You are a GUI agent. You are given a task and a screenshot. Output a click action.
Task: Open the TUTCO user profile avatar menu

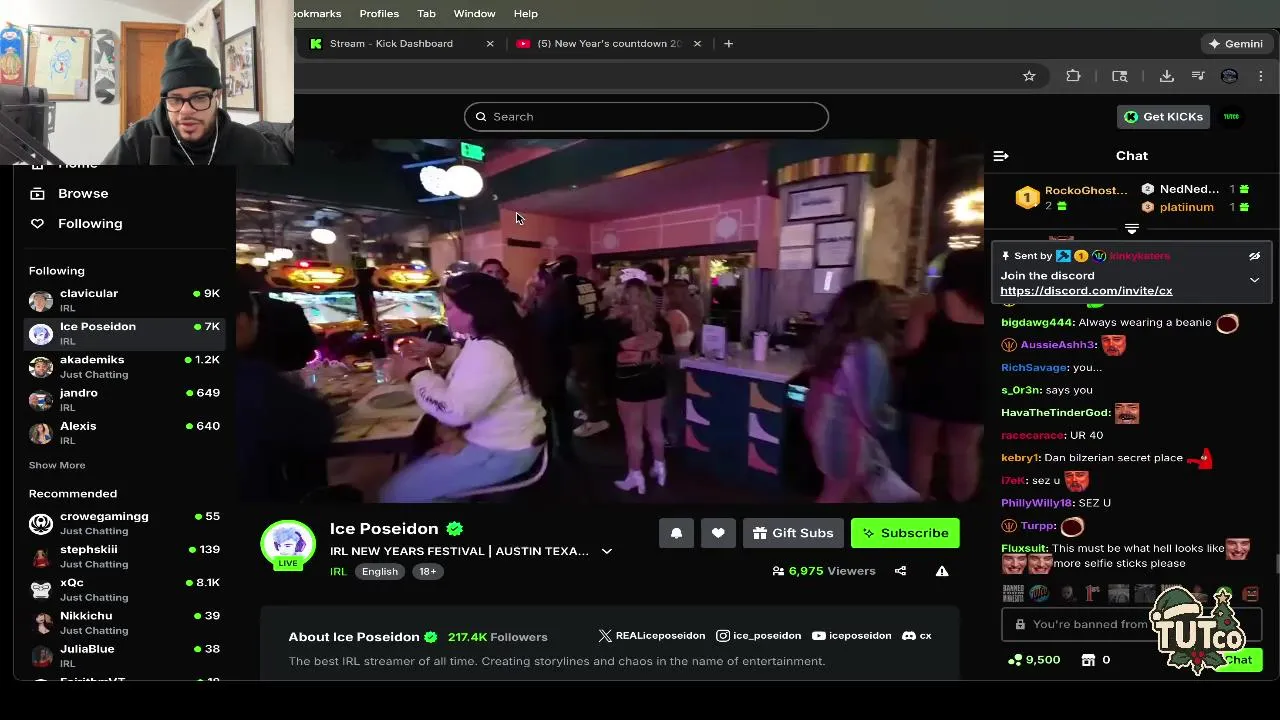tap(1232, 117)
